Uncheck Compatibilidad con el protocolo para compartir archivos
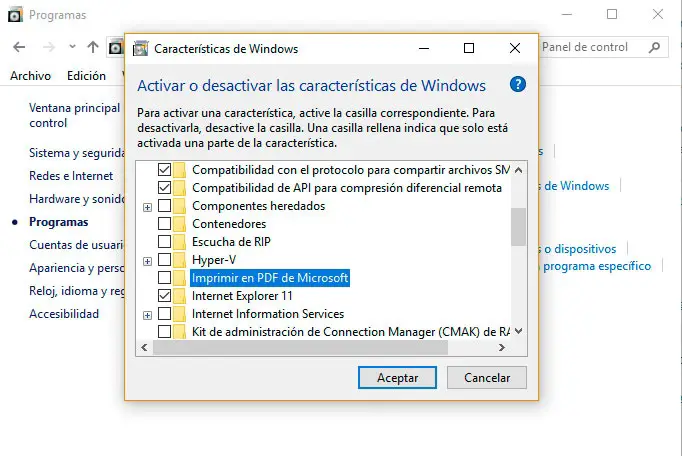Viewport: 682px width, 456px height. click(164, 169)
